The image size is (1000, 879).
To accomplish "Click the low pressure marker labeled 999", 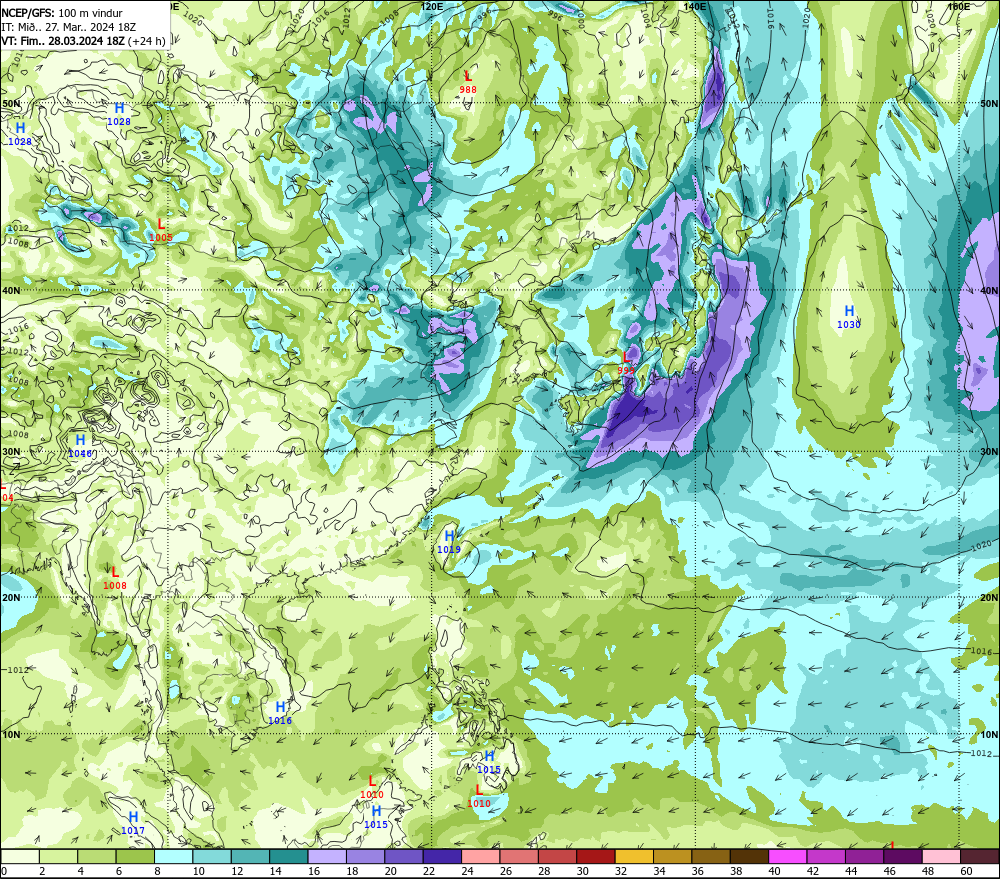I will tap(626, 363).
